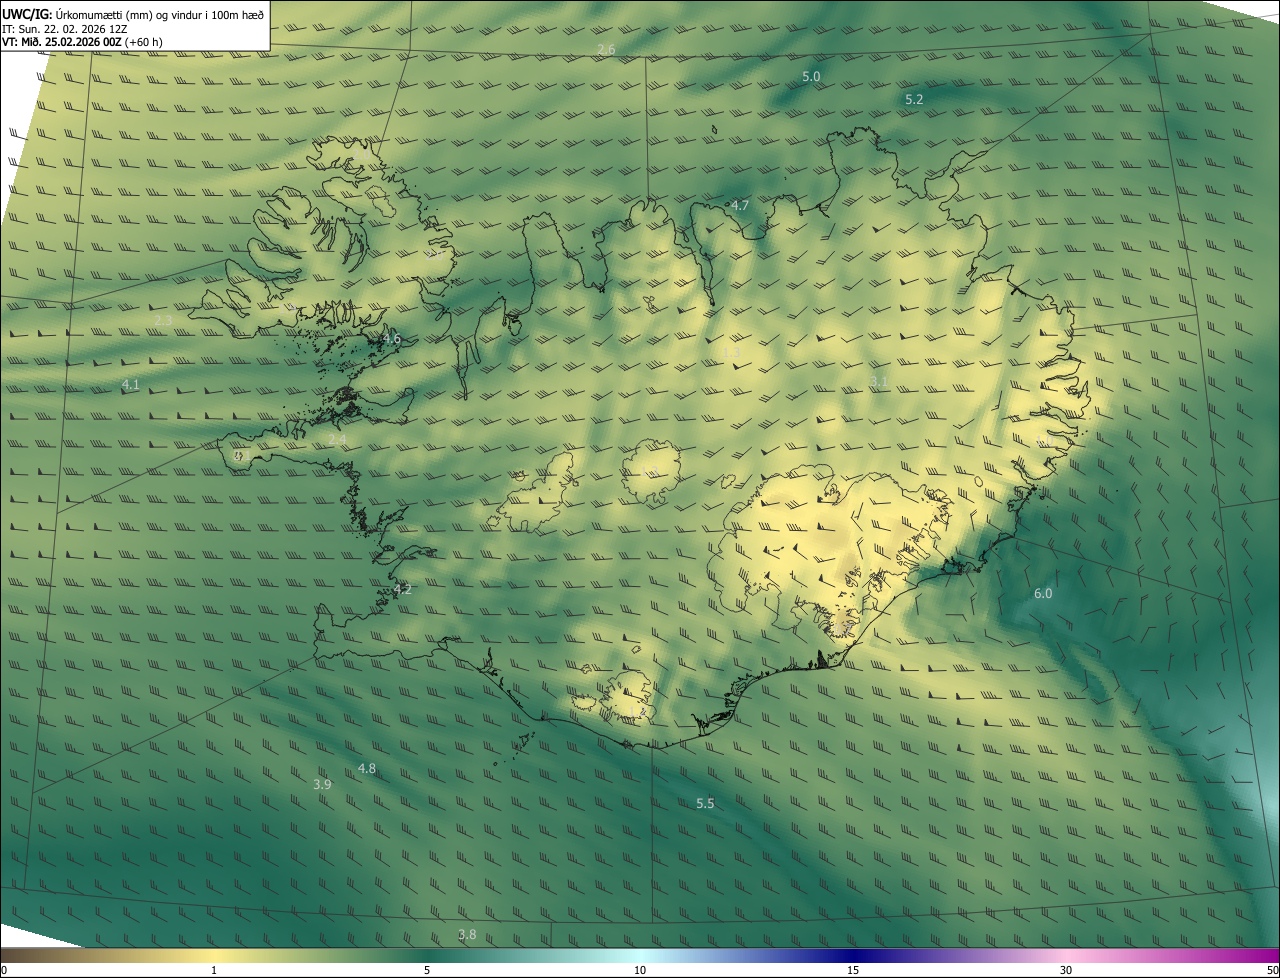Click the 15 tick on the color scale
The height and width of the screenshot is (978, 1280).
coord(853,970)
